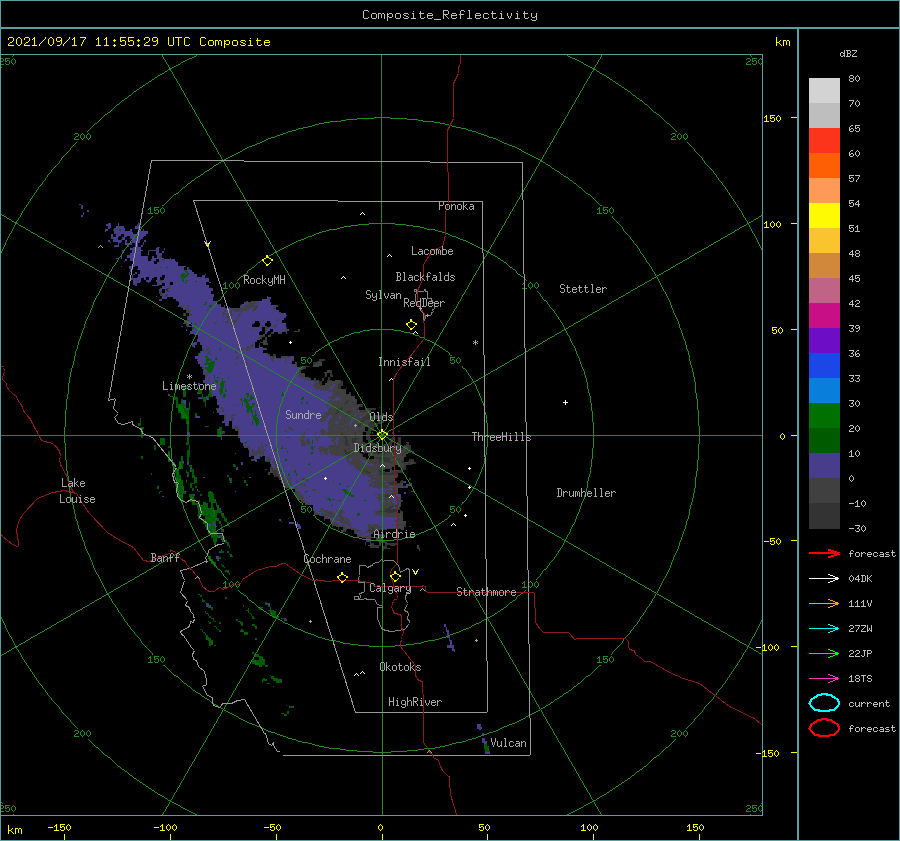
Task: Click the Olds label
Action: (x=381, y=417)
